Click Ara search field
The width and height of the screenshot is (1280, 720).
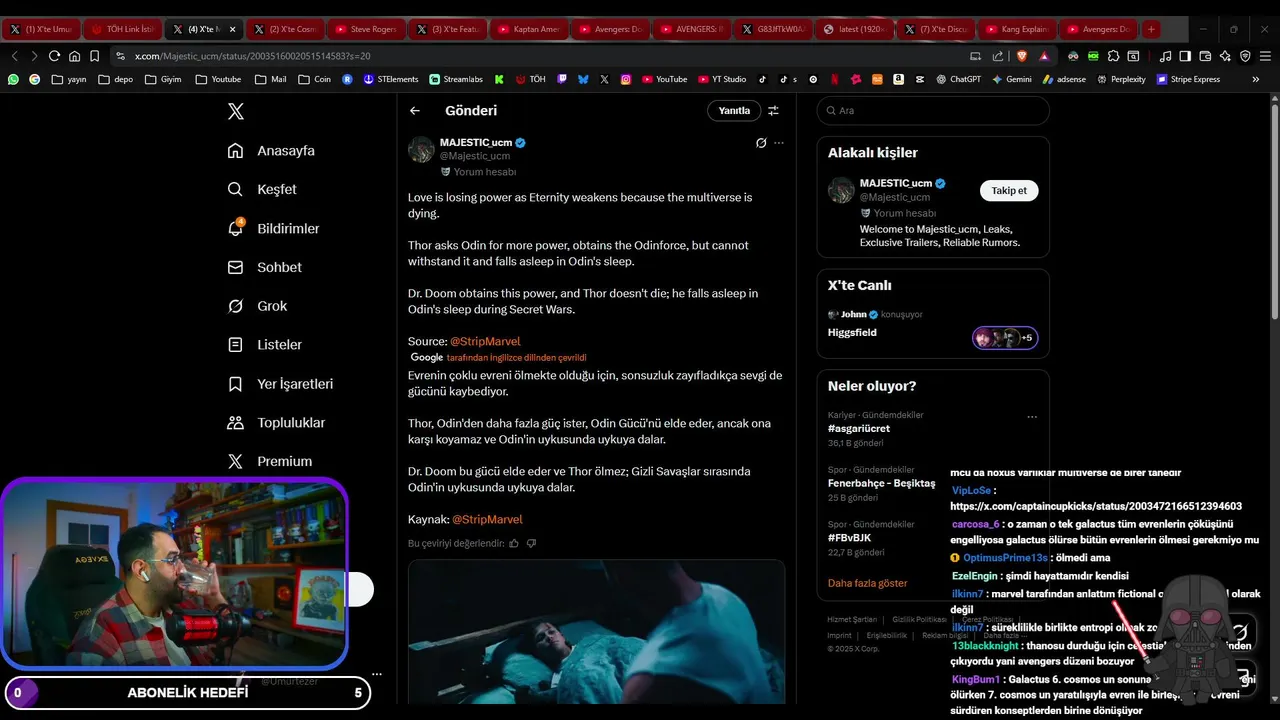(x=933, y=111)
